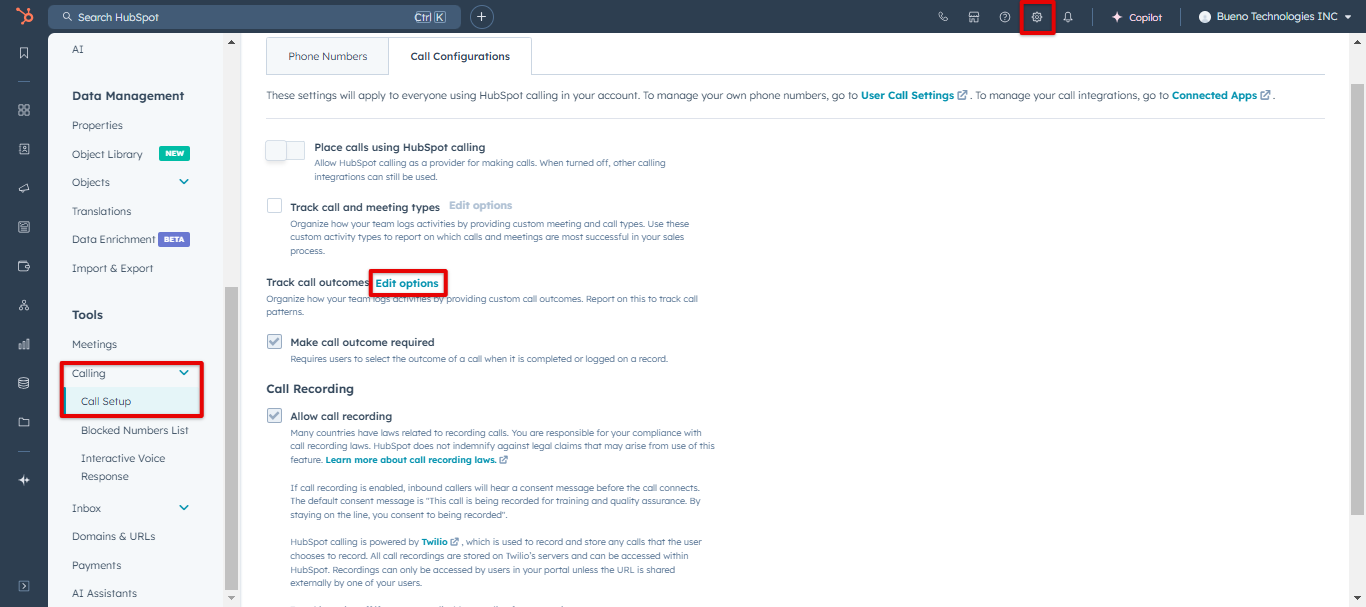Open the Marketplace icon in top bar

[x=974, y=17]
